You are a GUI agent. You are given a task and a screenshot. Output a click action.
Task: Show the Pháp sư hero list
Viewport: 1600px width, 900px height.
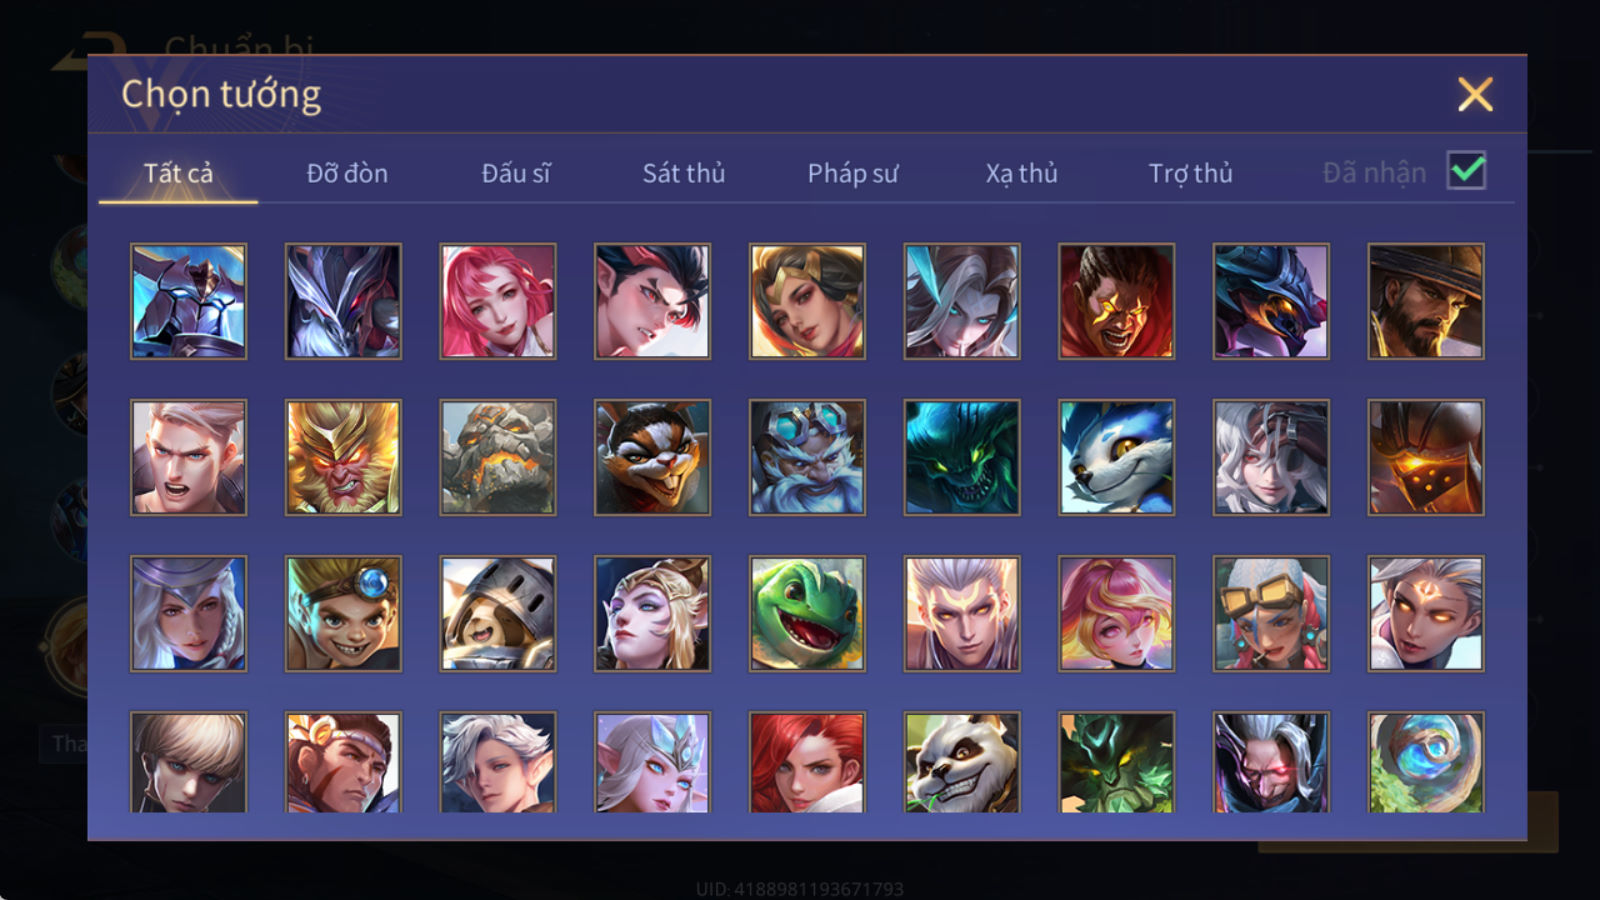853,173
